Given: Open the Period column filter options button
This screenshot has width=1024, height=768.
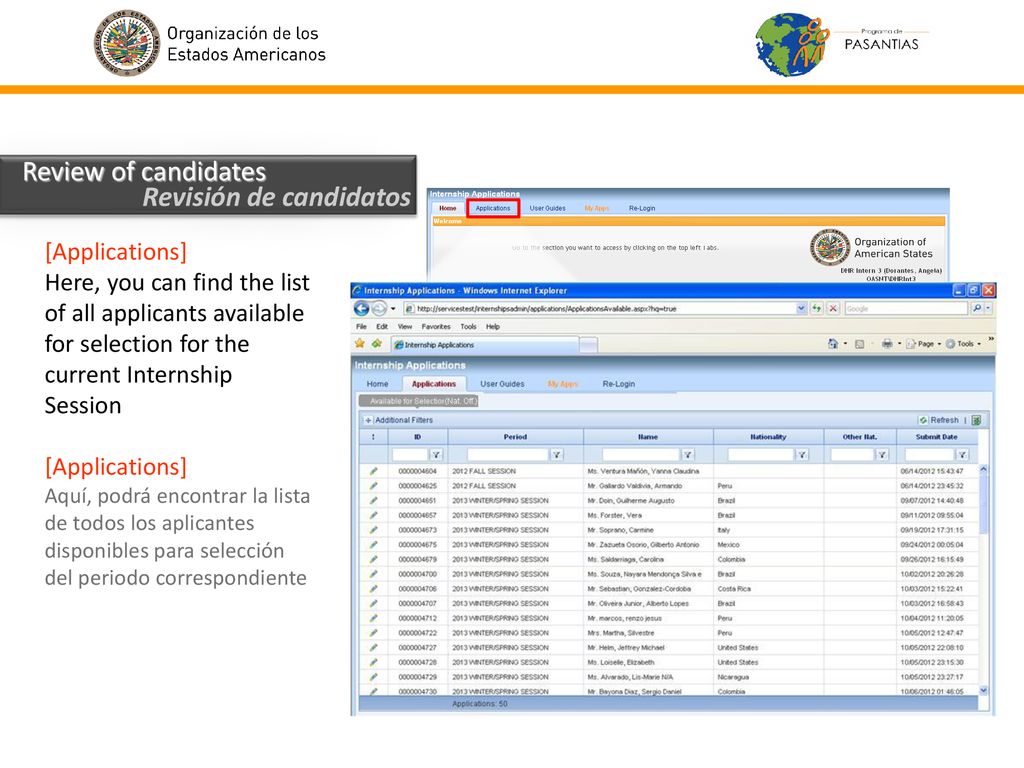Looking at the screenshot, I should [556, 455].
